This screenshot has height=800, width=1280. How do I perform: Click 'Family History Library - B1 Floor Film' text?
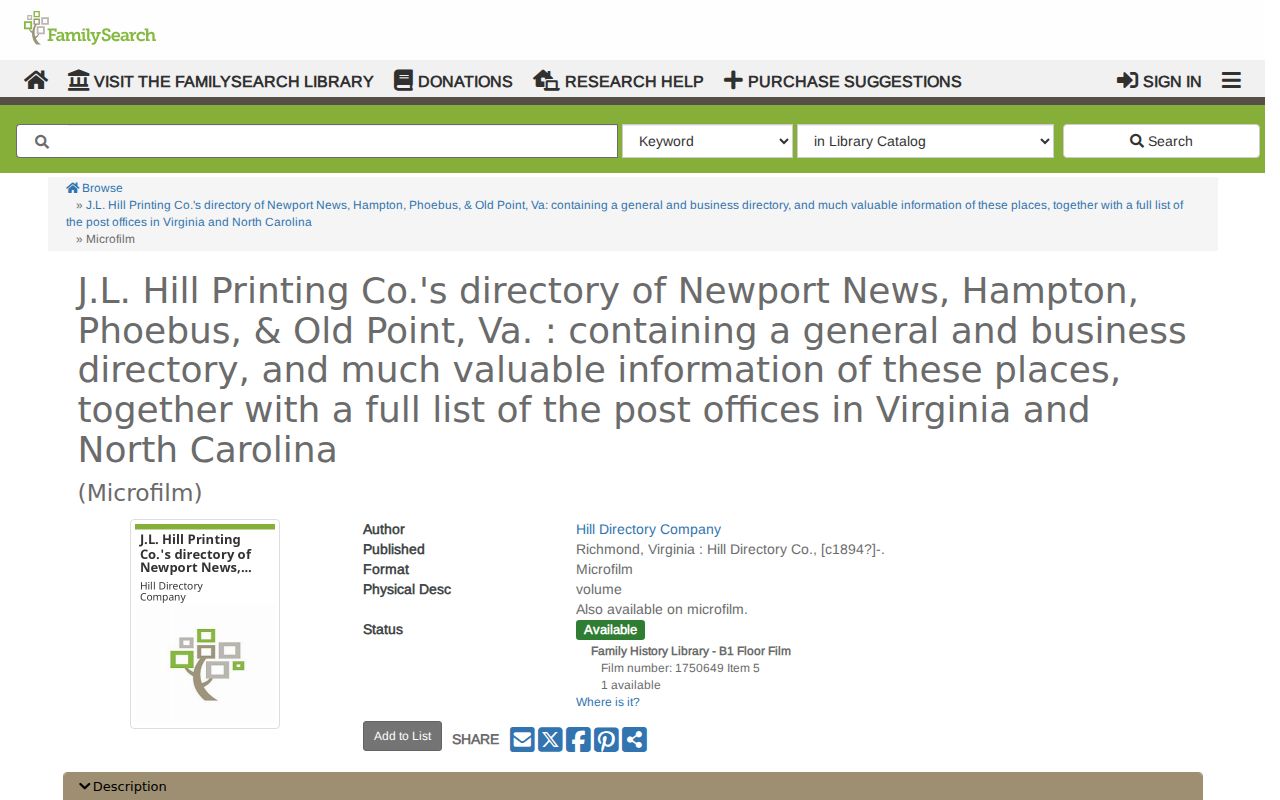point(691,651)
